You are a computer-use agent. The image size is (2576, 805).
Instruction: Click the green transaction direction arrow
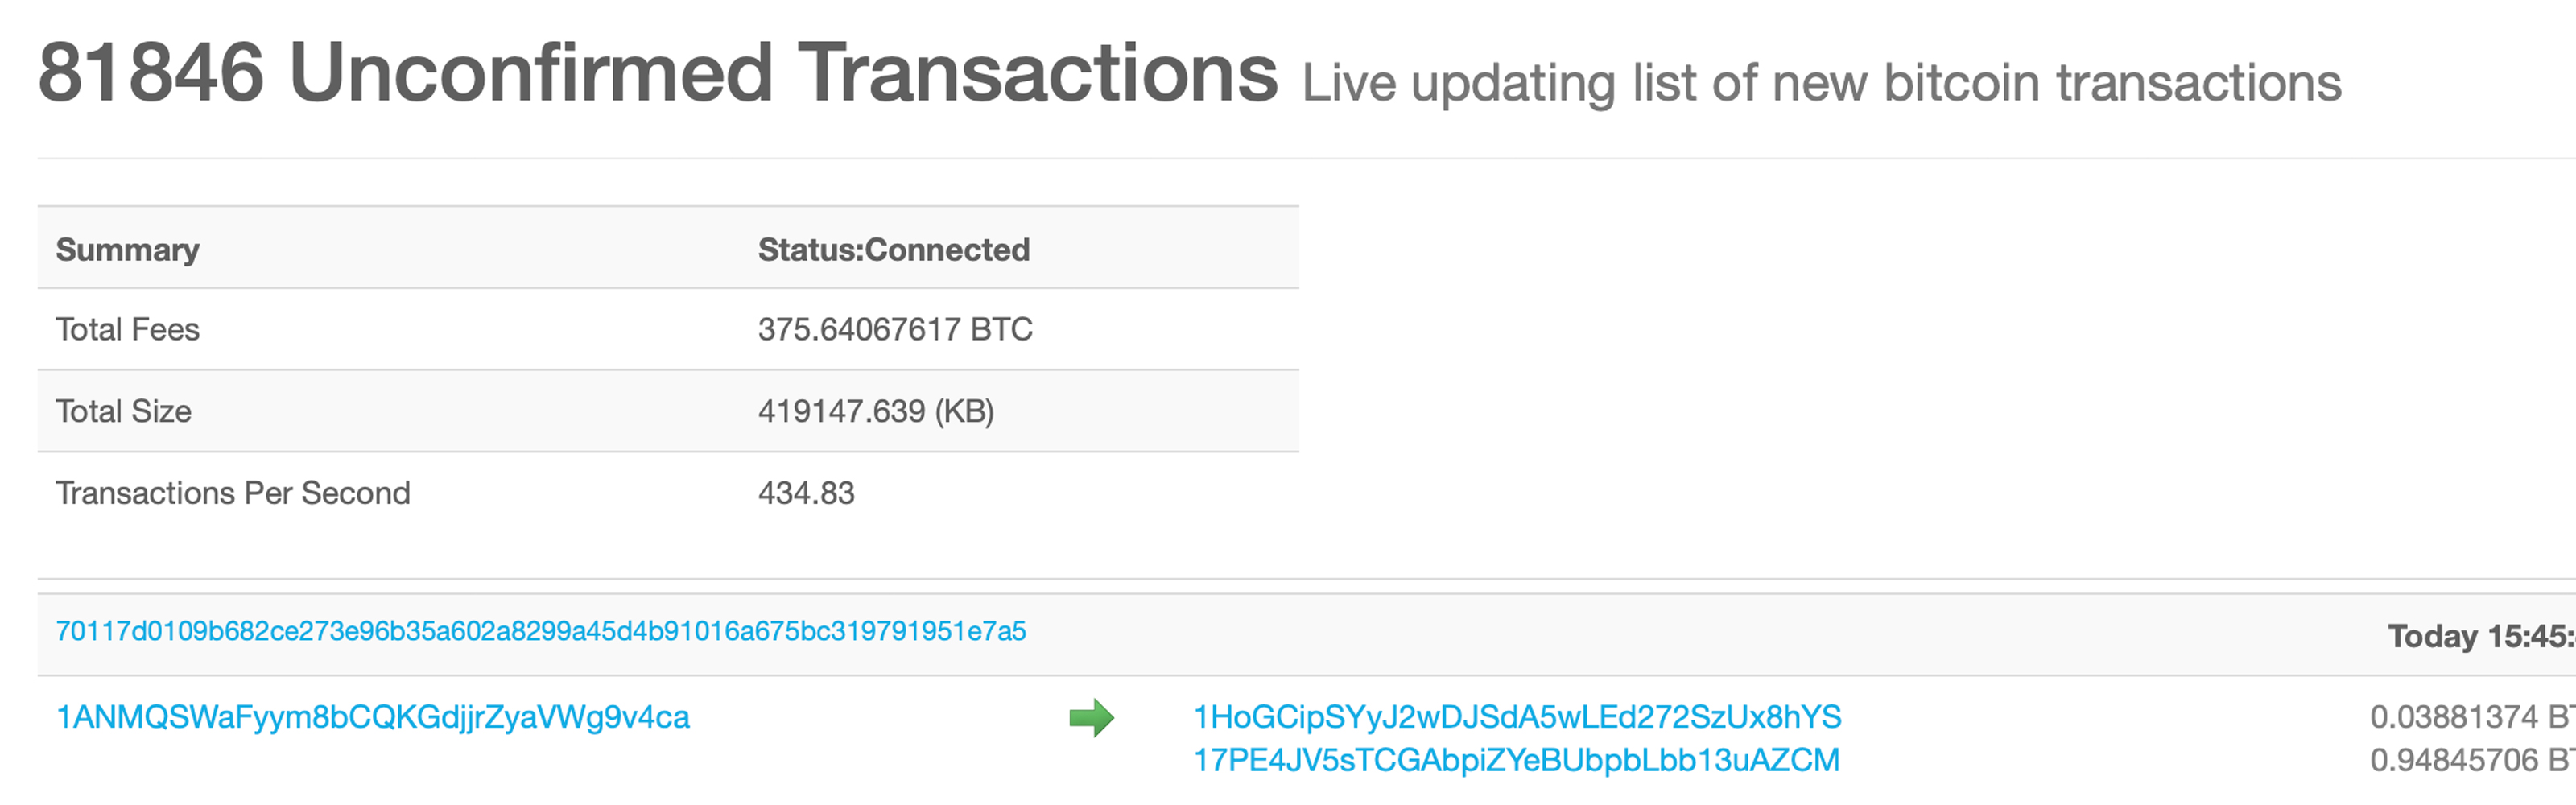pos(1091,717)
